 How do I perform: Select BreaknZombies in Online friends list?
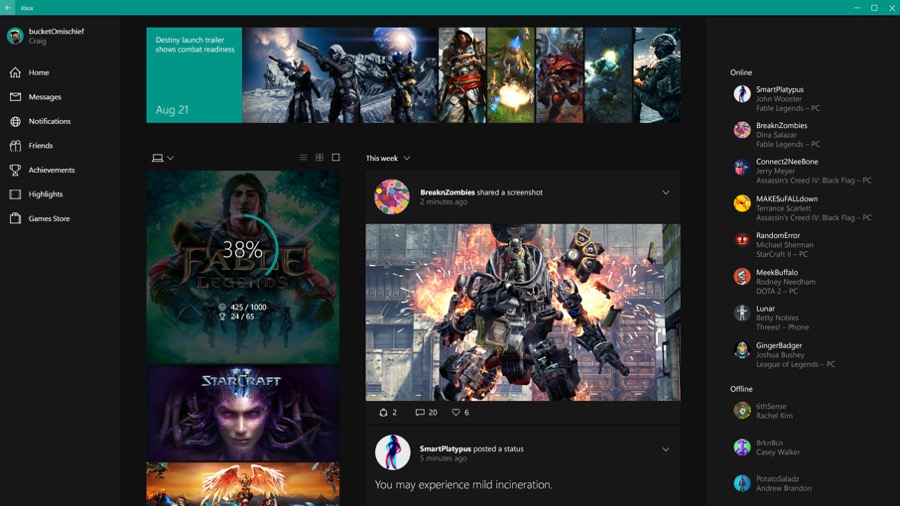click(x=782, y=125)
